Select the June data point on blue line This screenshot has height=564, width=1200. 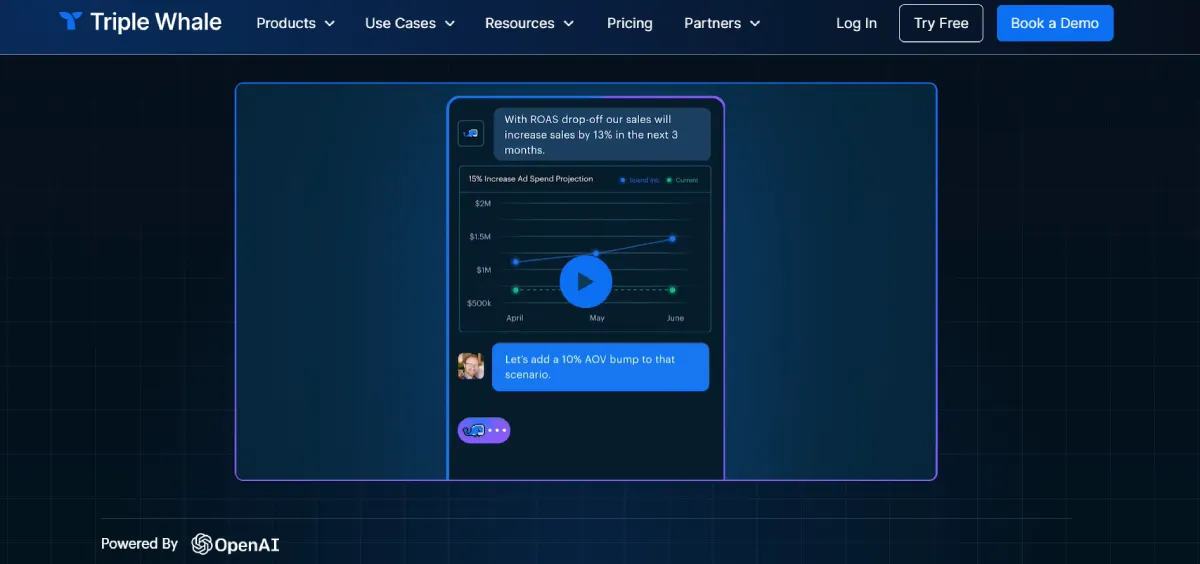pos(672,238)
